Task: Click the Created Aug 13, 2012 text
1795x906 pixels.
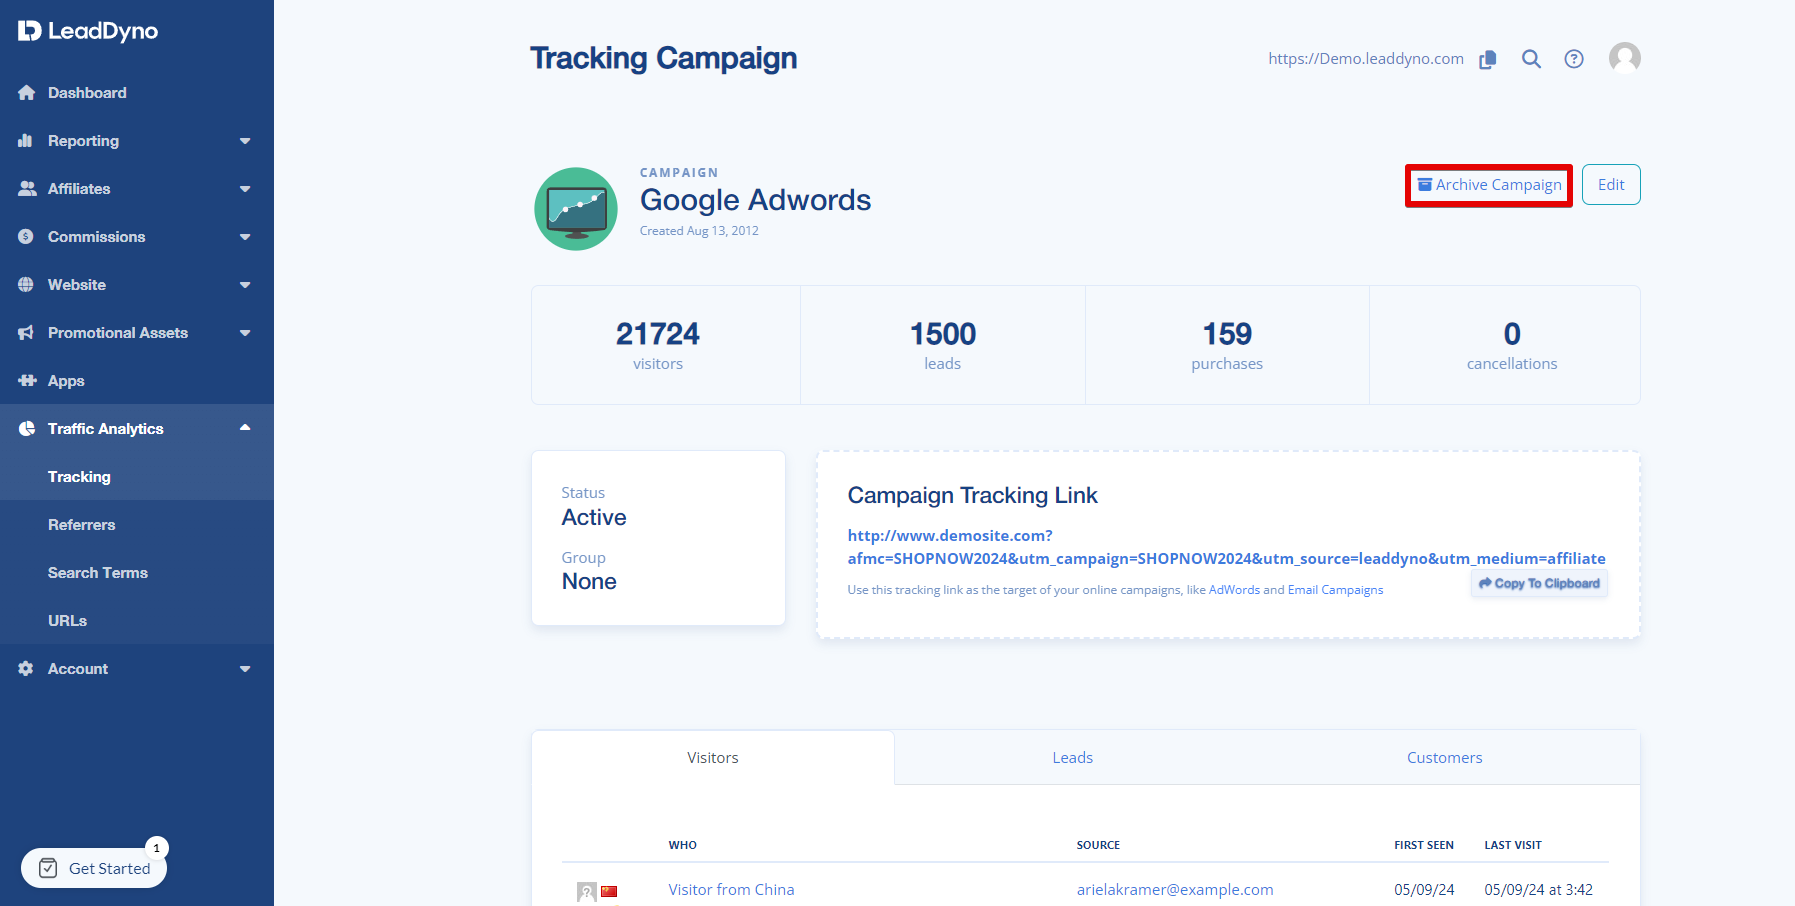Action: point(699,231)
